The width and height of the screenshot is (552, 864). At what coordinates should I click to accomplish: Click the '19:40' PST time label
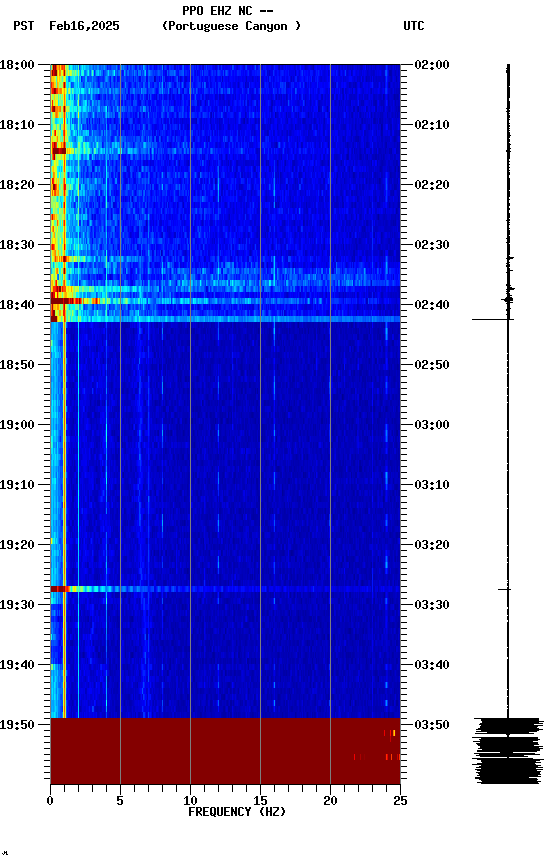point(17,666)
